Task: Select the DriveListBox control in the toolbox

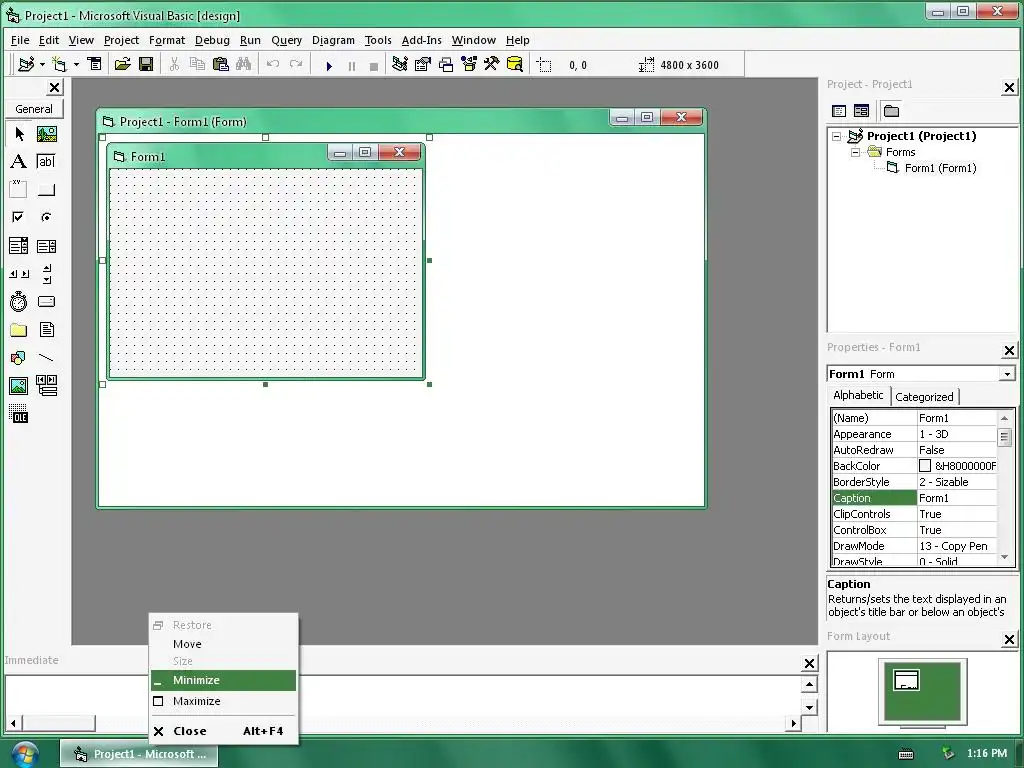Action: tap(46, 302)
